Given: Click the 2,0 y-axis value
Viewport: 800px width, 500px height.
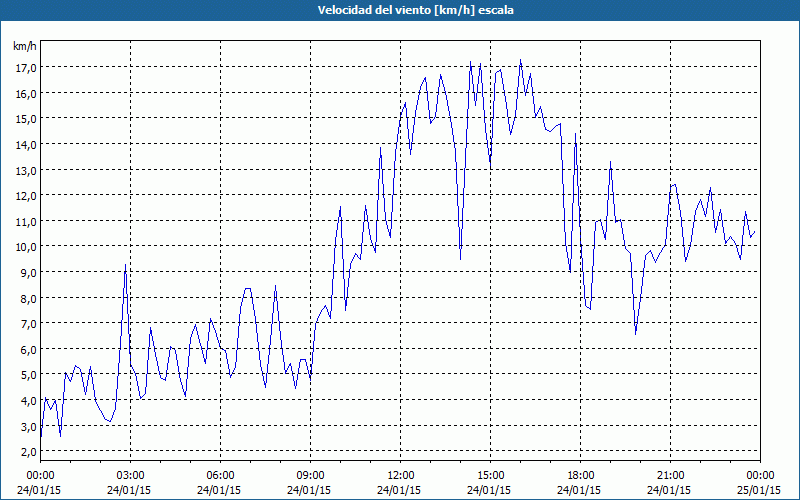Looking at the screenshot, I should point(27,452).
